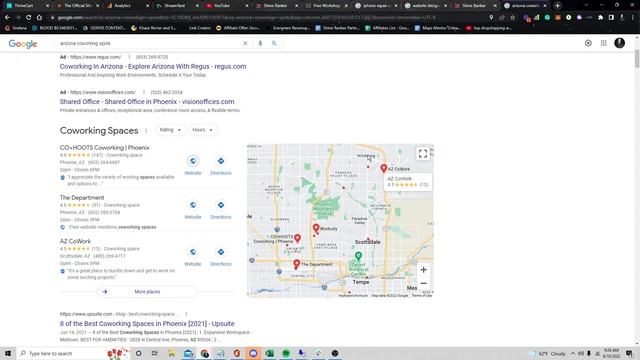This screenshot has height=360, width=640.
Task: Open the Rating filter dropdown
Action: [x=170, y=130]
